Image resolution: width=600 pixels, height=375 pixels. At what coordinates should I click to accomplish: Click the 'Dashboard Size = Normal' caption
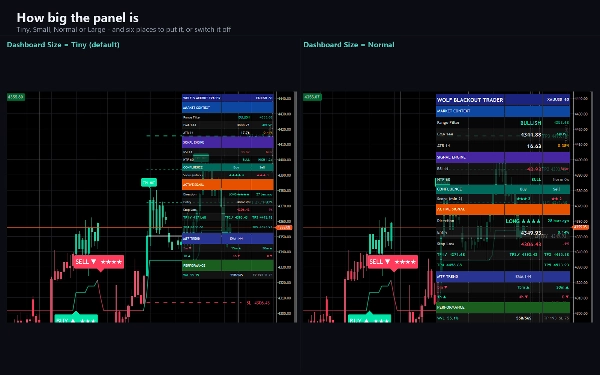click(349, 45)
